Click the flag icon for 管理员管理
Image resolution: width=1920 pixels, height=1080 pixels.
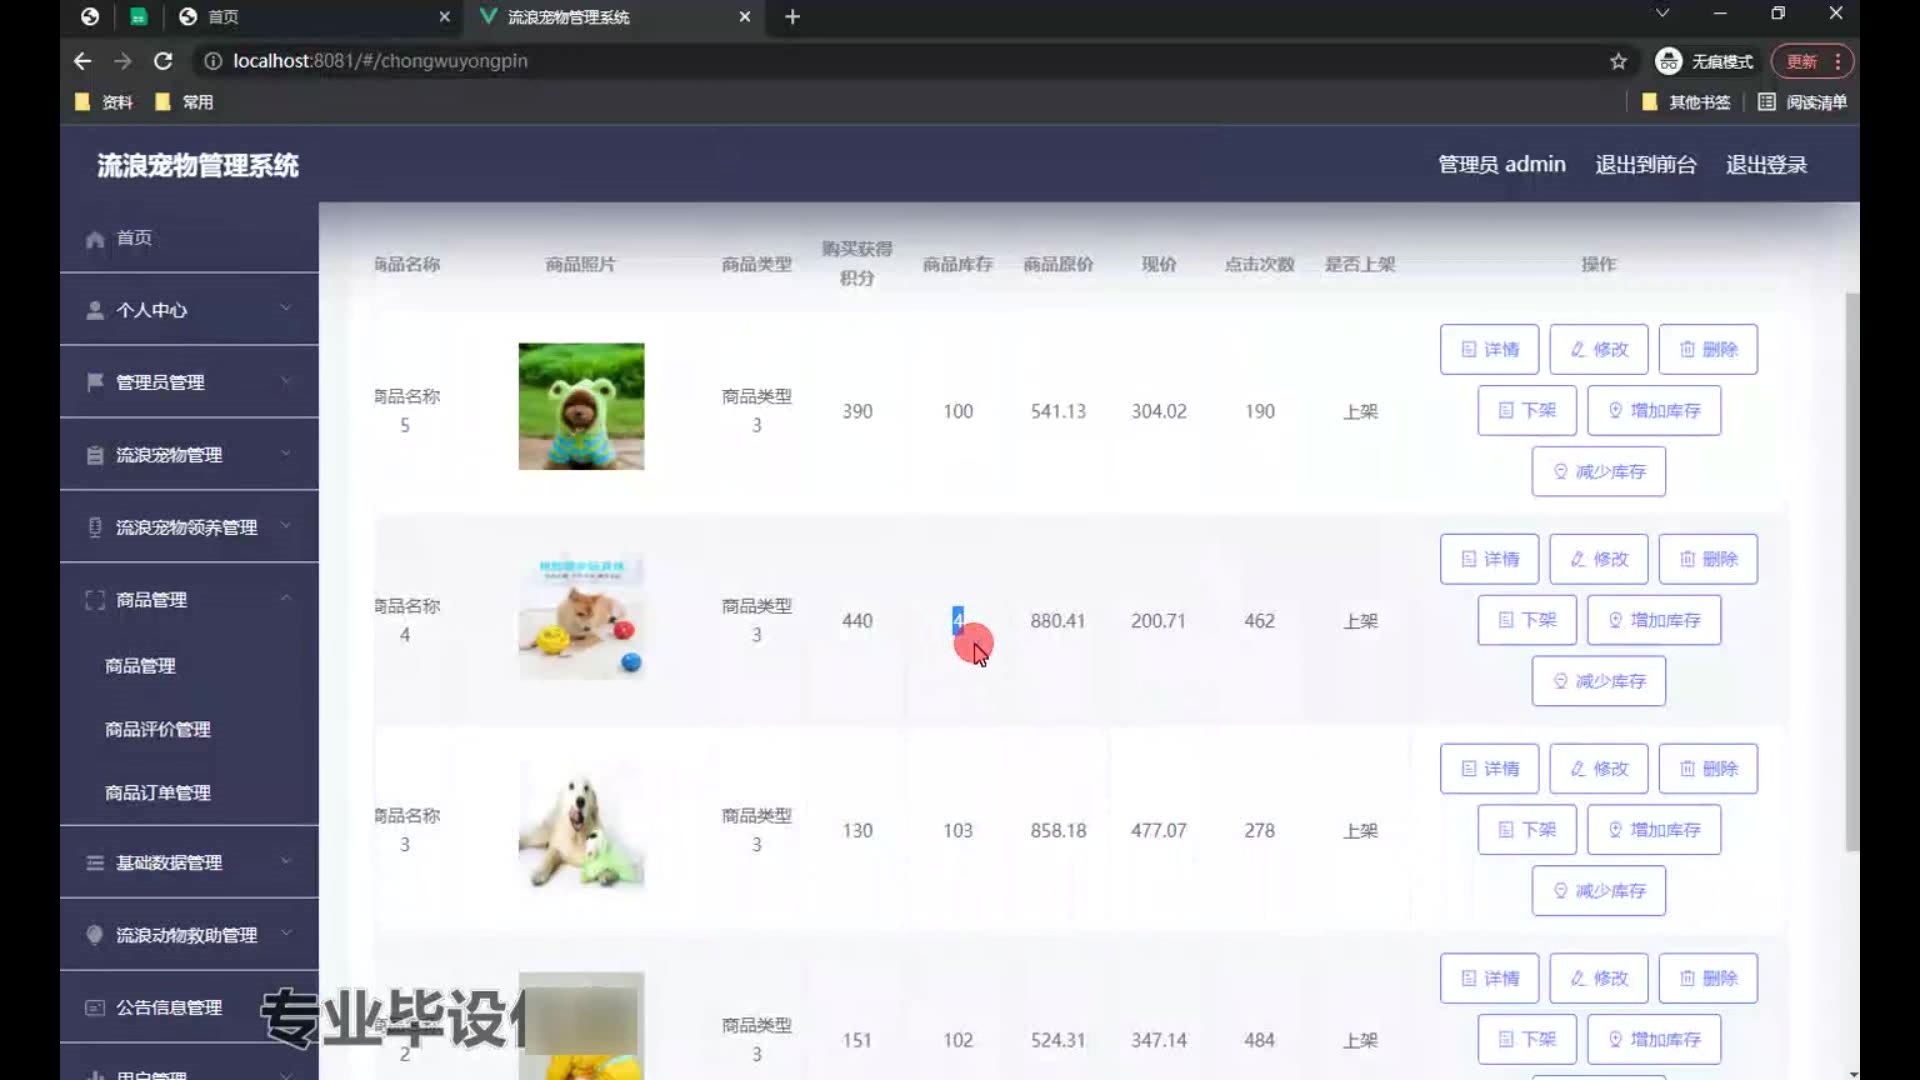[95, 382]
